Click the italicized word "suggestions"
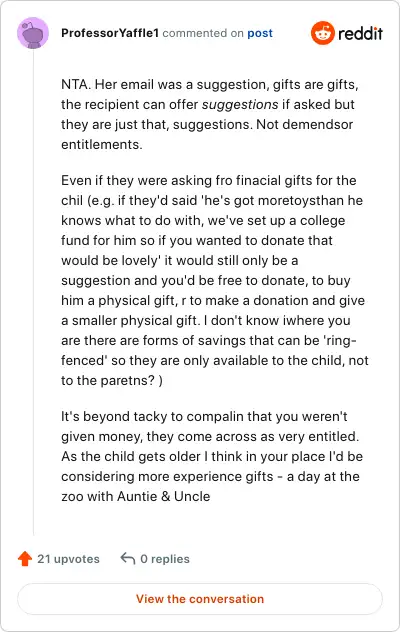This screenshot has height=632, width=400. (240, 104)
